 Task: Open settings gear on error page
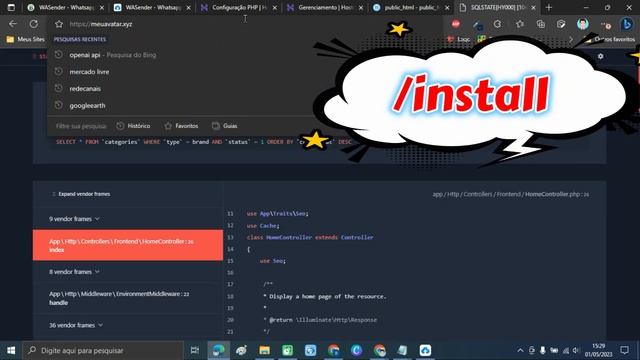pyautogui.click(x=600, y=56)
